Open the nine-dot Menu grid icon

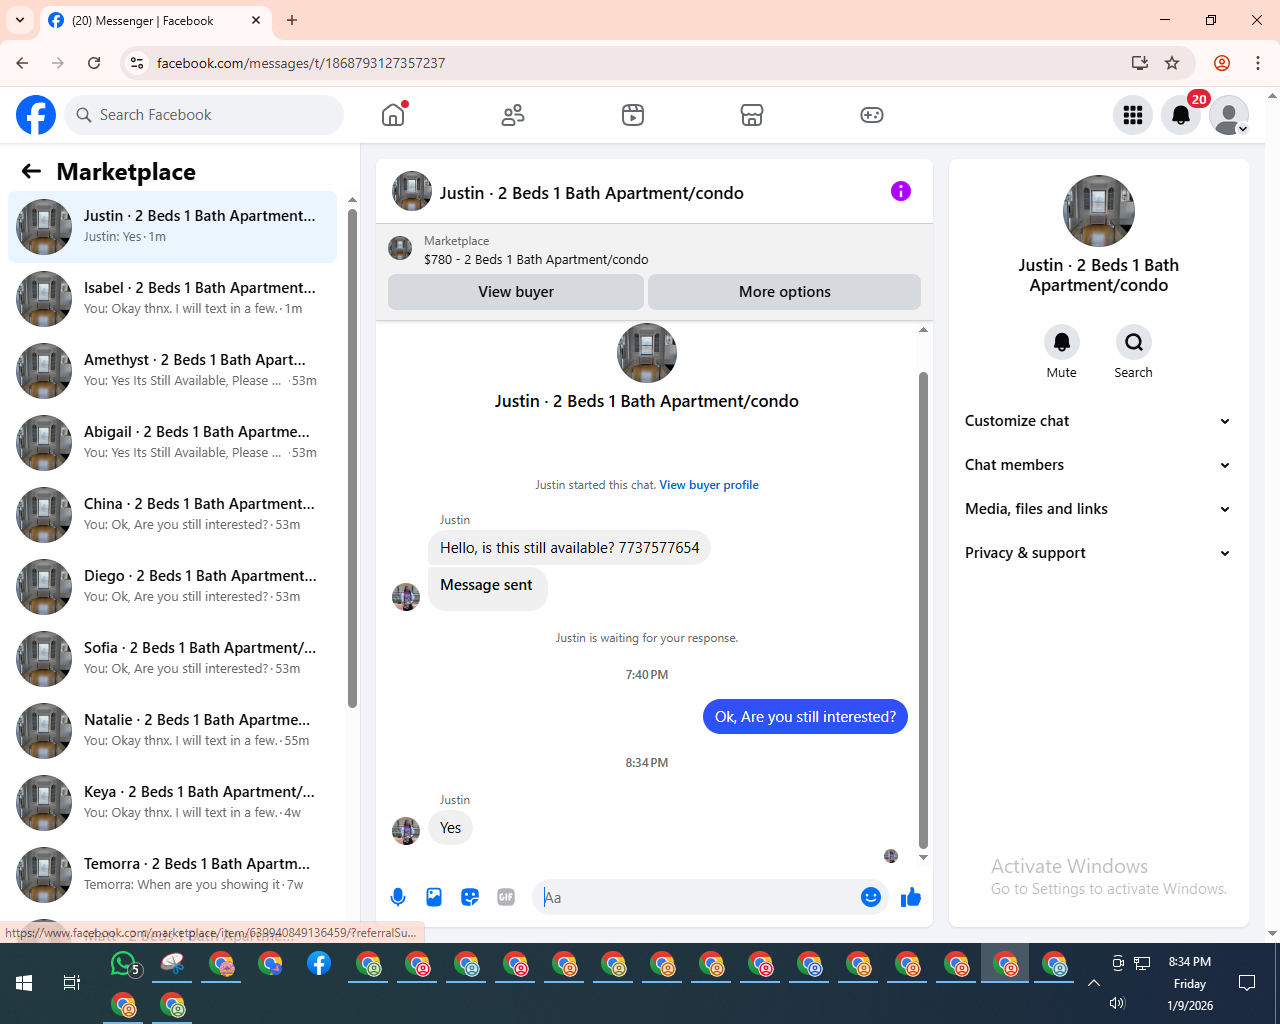pos(1133,115)
